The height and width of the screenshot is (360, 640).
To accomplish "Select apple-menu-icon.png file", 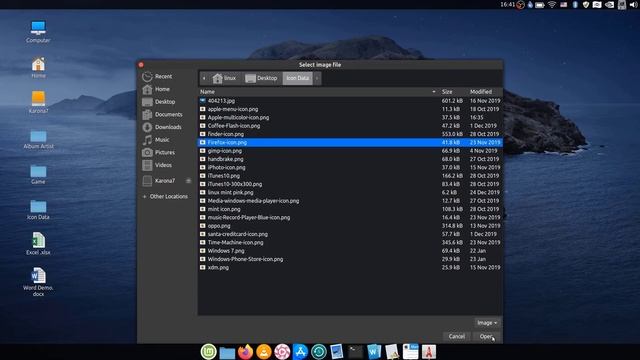I will (x=350, y=109).
